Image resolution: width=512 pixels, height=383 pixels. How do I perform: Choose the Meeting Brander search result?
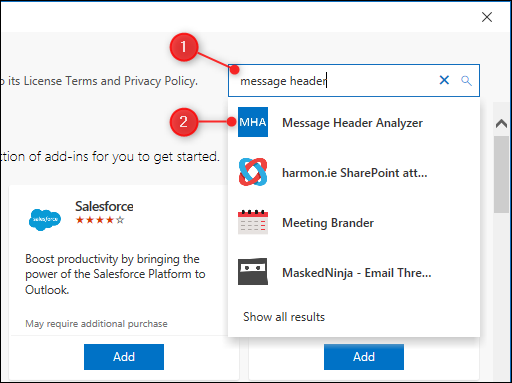click(354, 222)
